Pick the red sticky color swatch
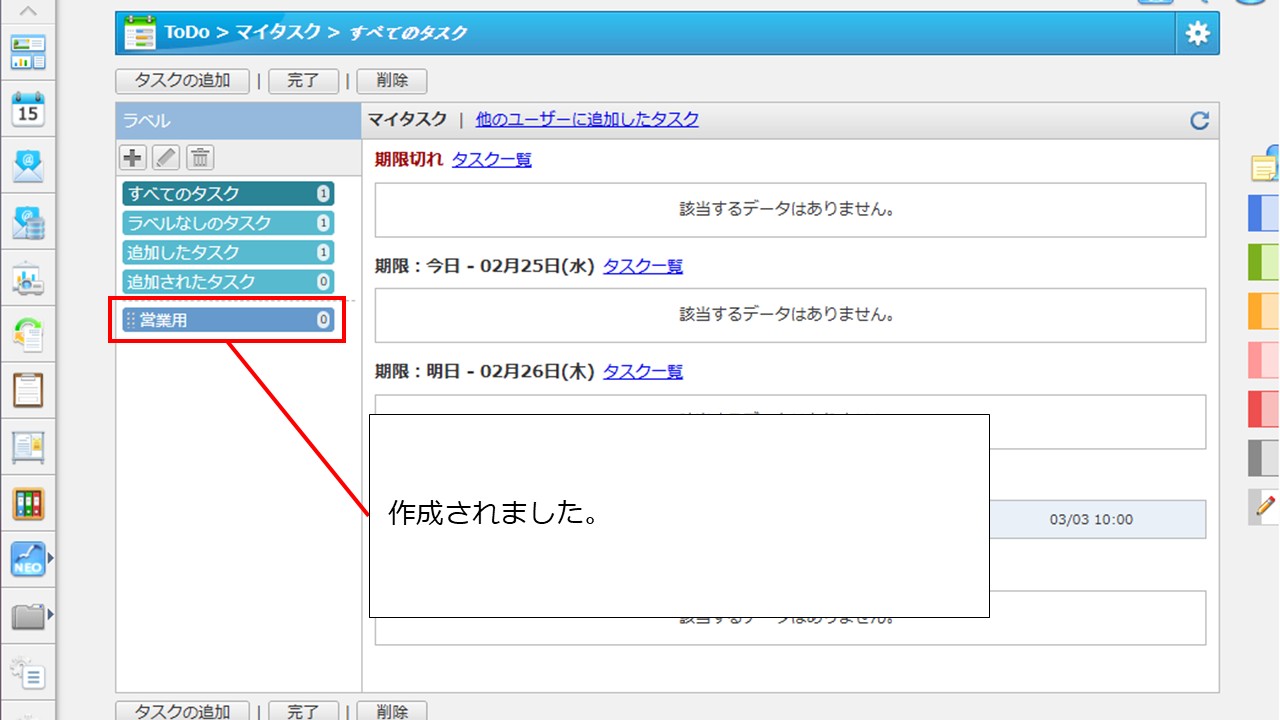This screenshot has height=720, width=1280. 1264,409
